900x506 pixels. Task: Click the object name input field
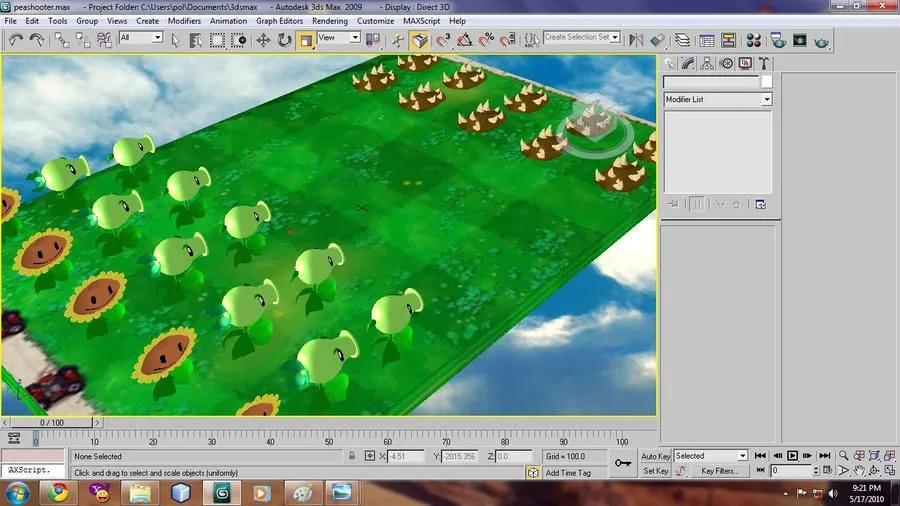(x=711, y=82)
